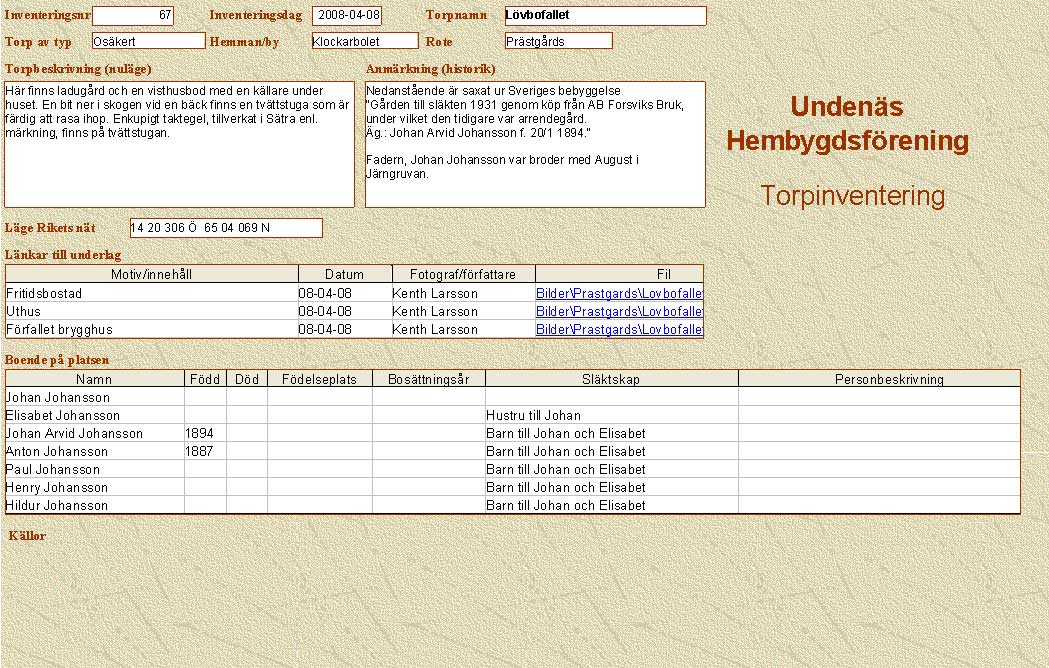Select the Läge Rikets nät coordinates field

[226, 228]
